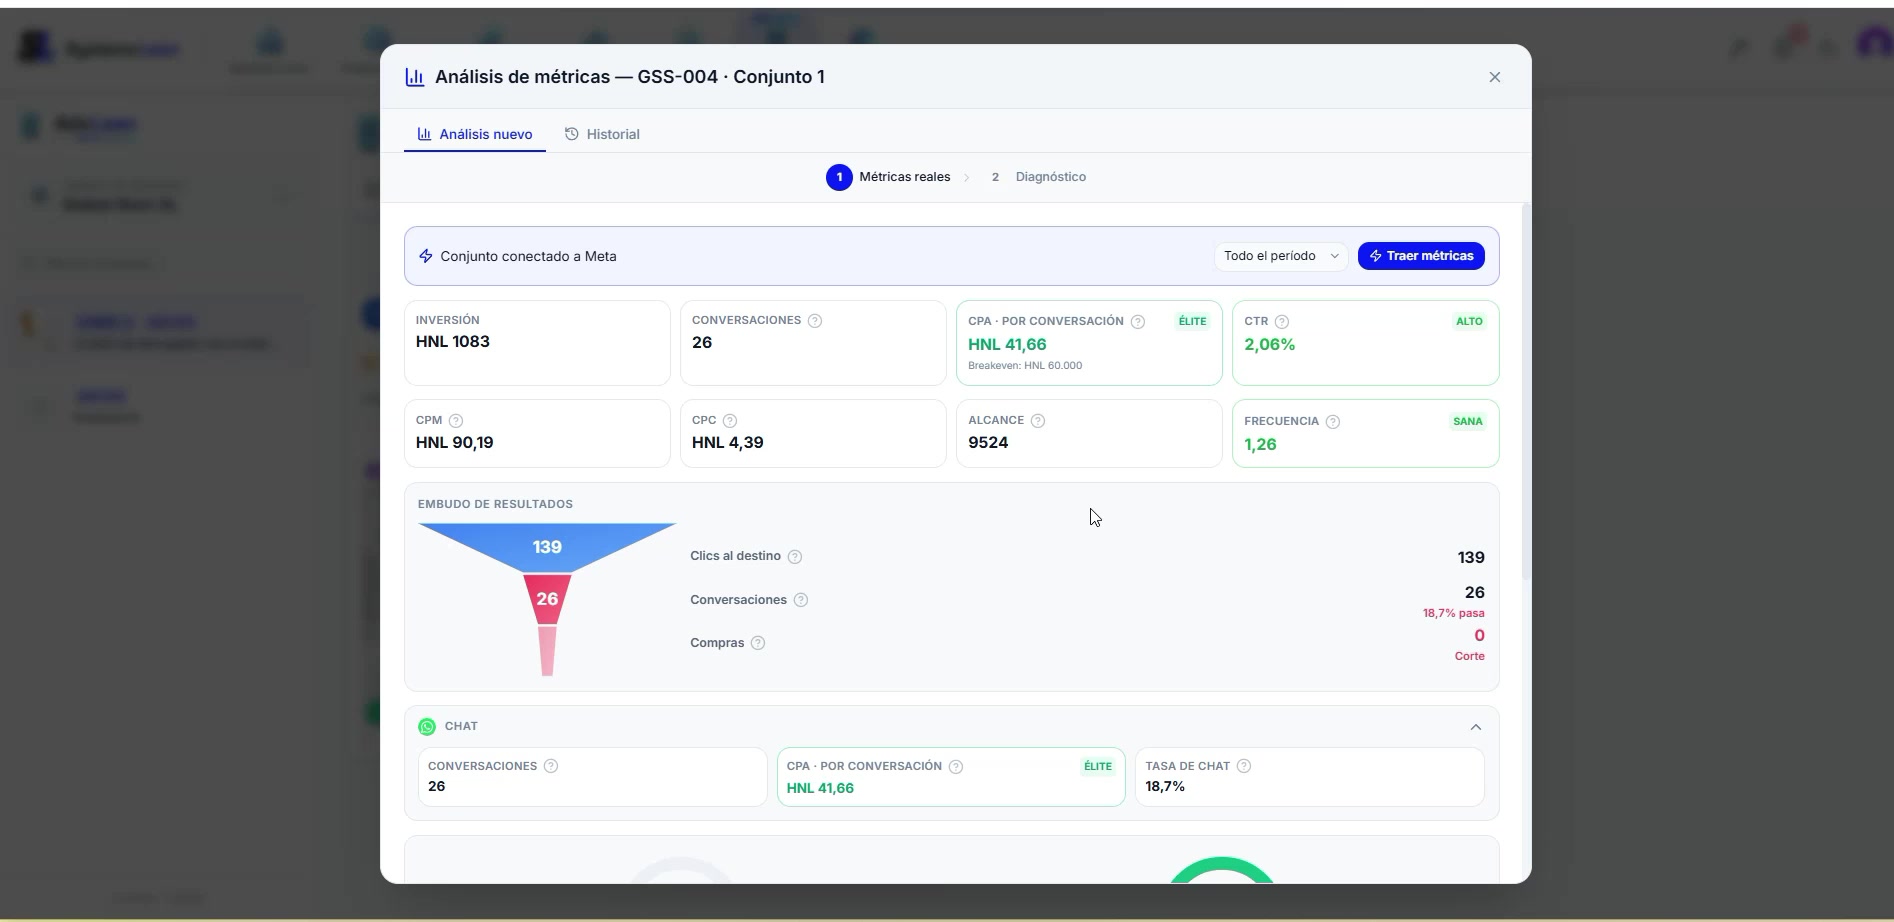Click the CPC value HNL 4,39

coord(728,443)
